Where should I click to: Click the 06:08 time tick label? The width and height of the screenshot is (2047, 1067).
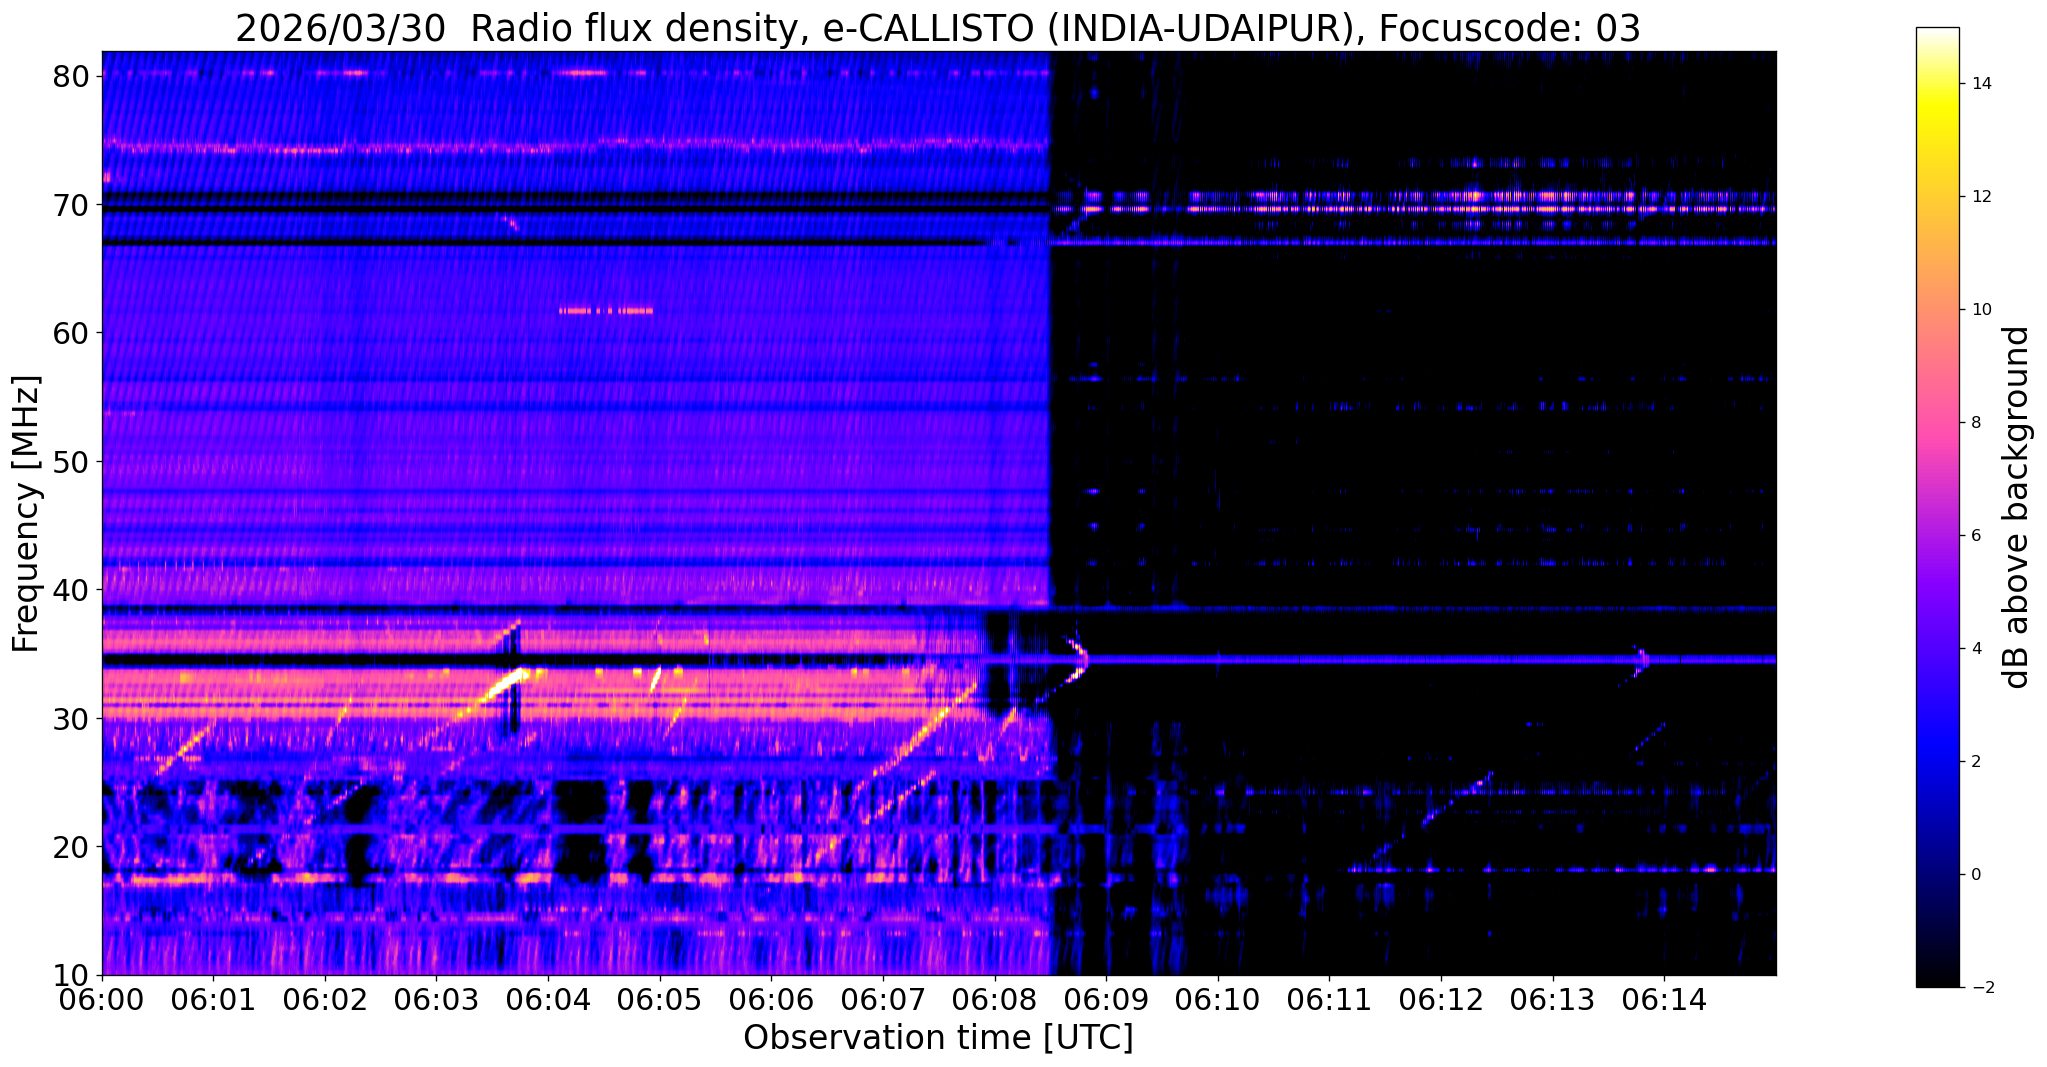click(x=995, y=998)
